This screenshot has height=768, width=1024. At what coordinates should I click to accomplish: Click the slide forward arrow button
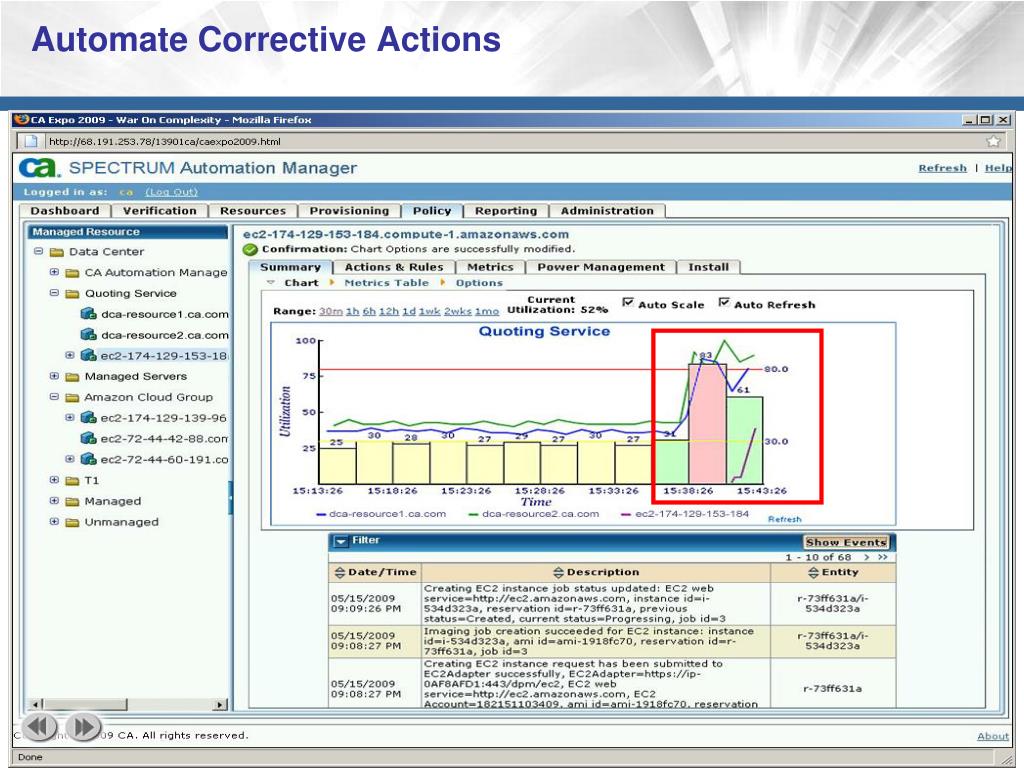click(x=84, y=726)
